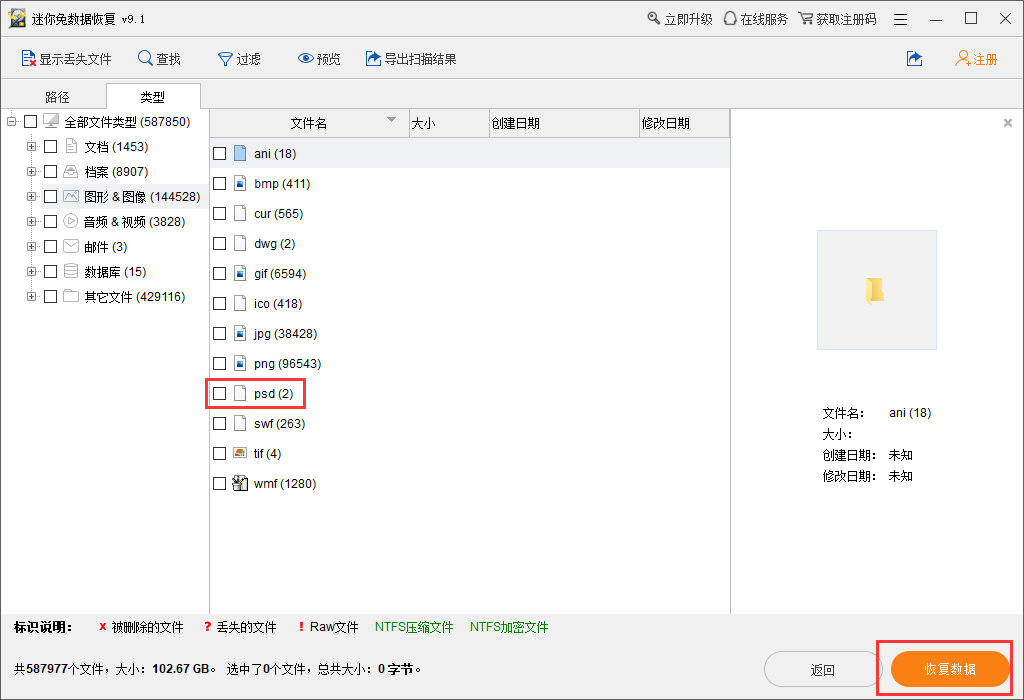
Task: Check the psd (2) checkbox
Action: [219, 394]
